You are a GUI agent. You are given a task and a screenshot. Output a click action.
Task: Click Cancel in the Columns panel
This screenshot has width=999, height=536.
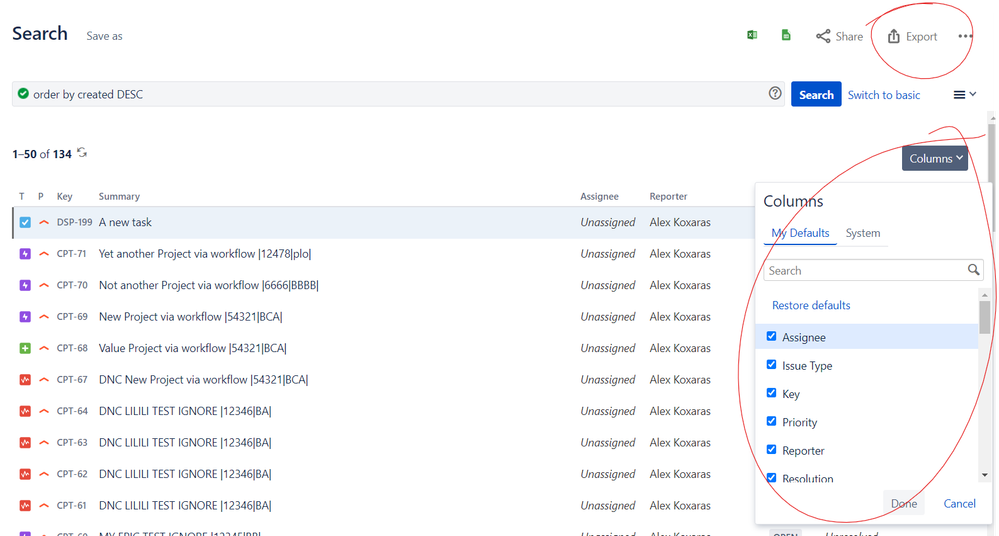point(959,503)
